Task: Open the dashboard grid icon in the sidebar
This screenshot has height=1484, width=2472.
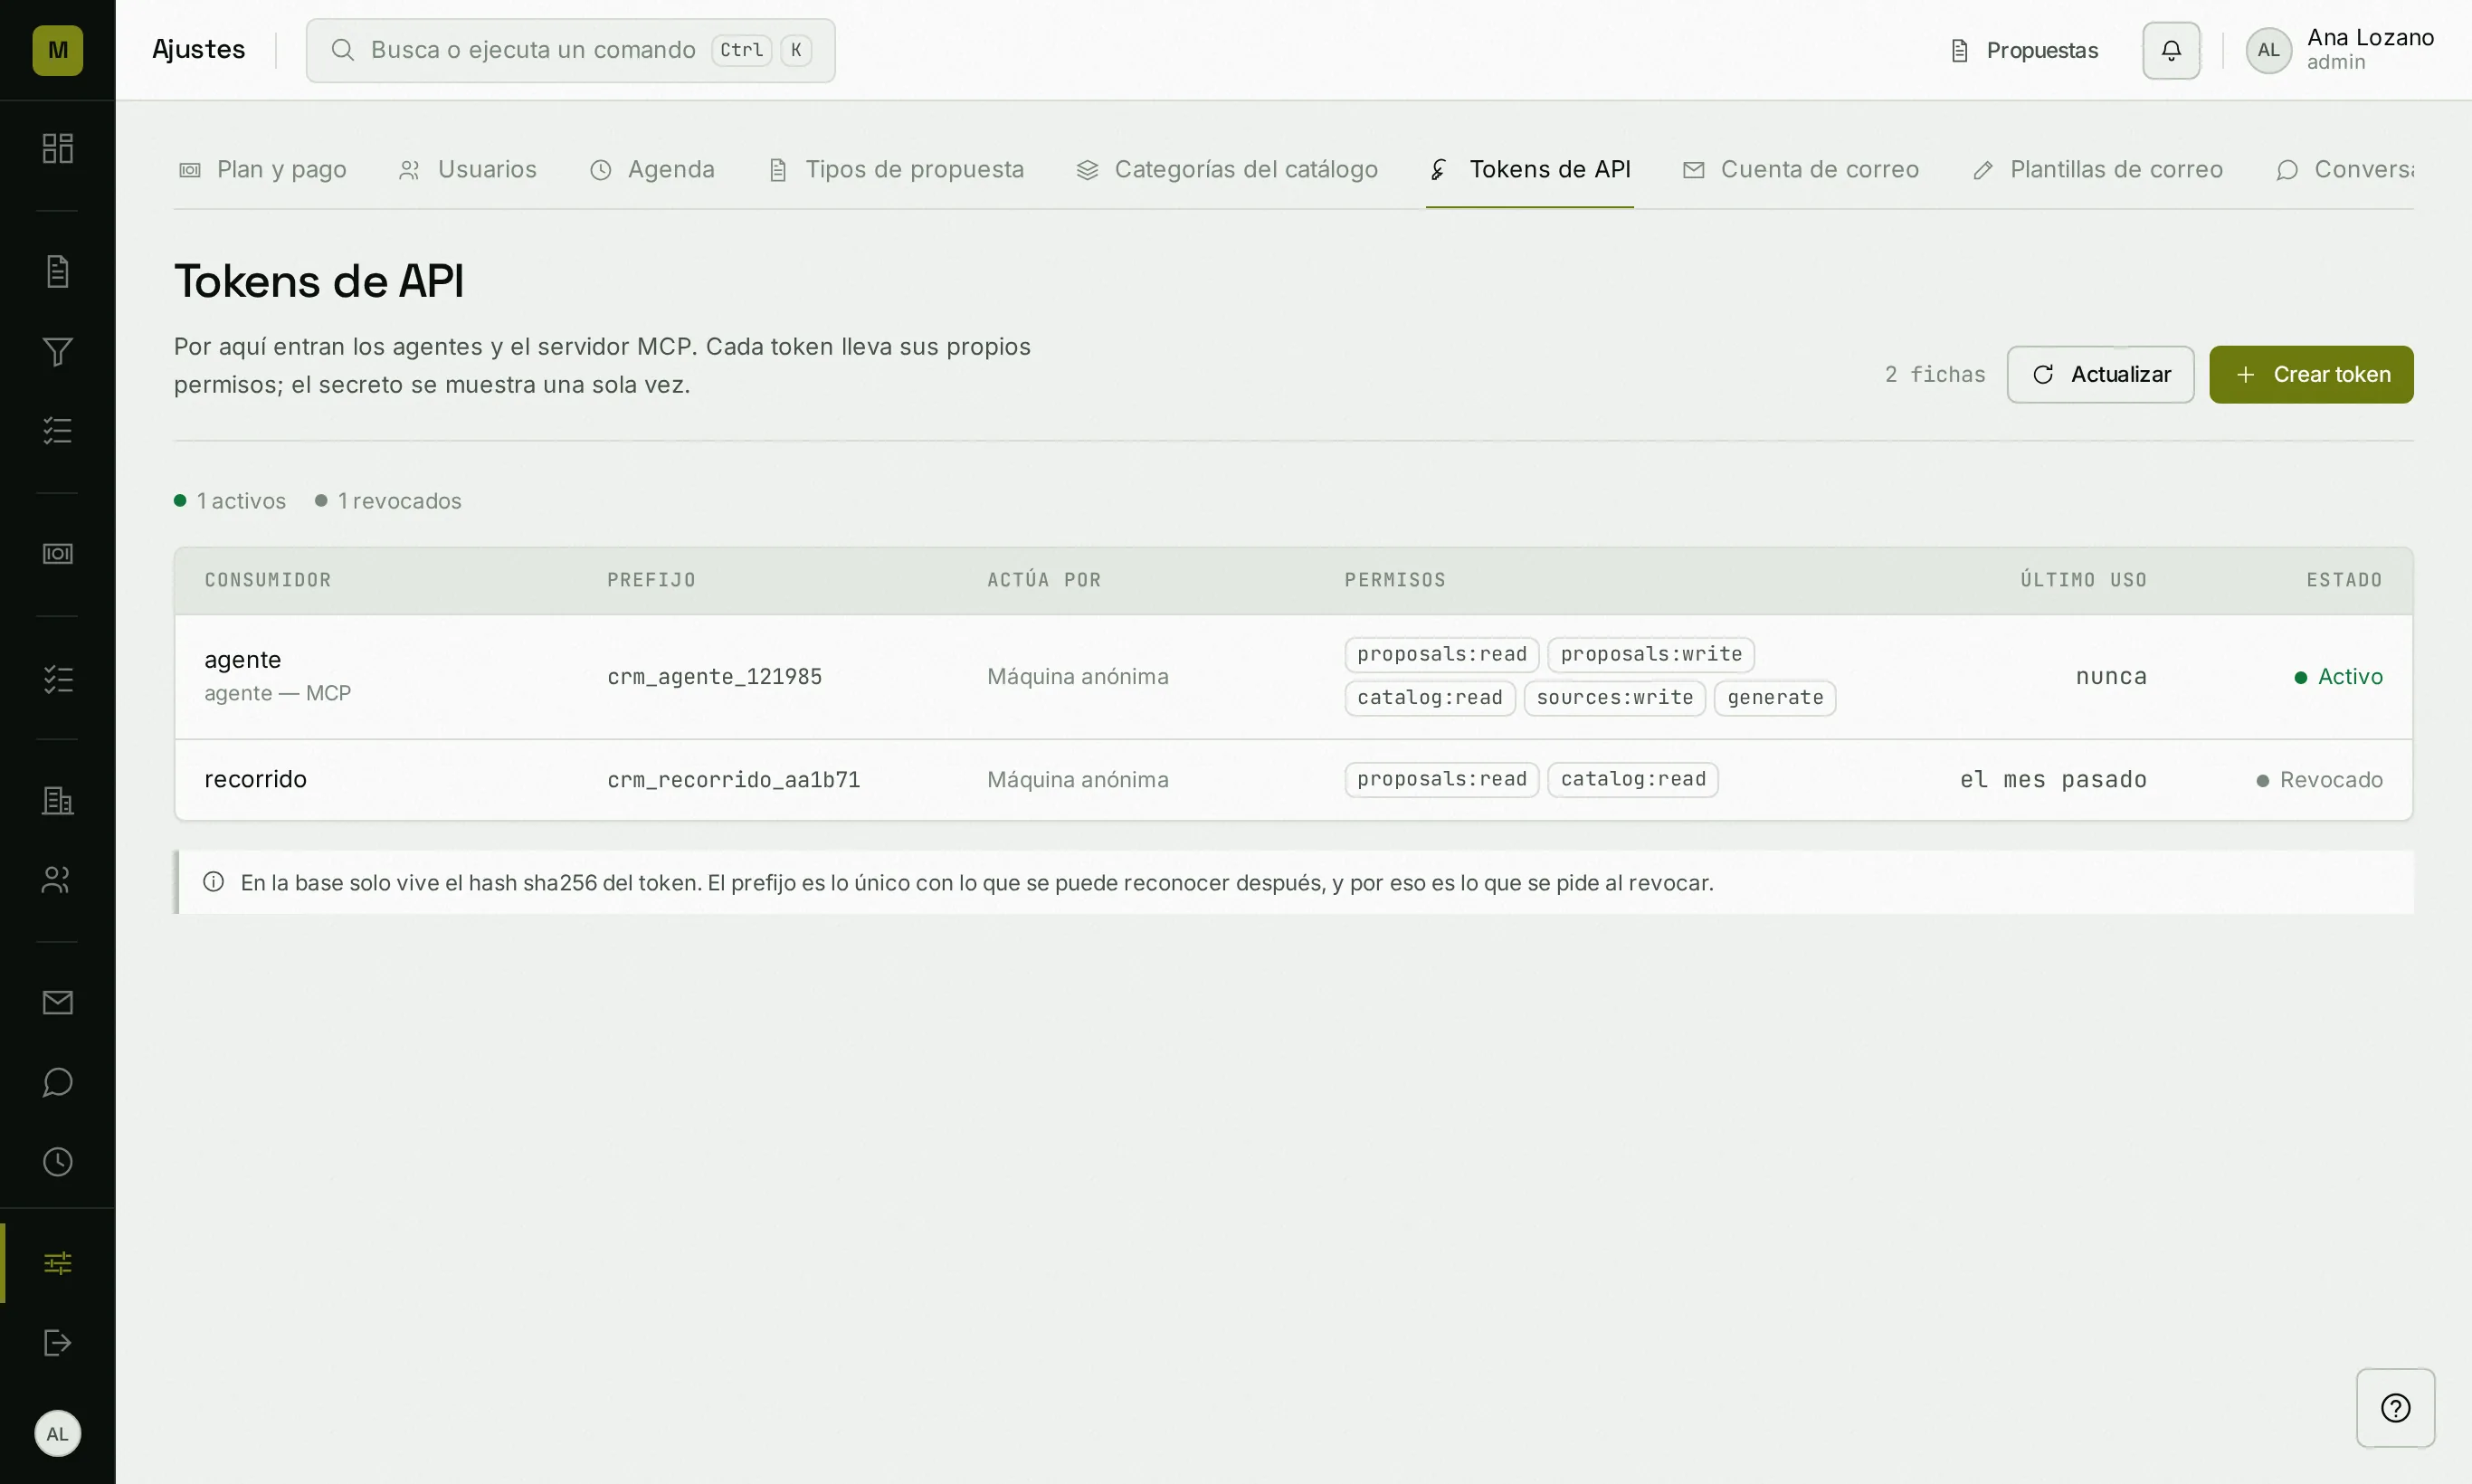Action: (57, 148)
